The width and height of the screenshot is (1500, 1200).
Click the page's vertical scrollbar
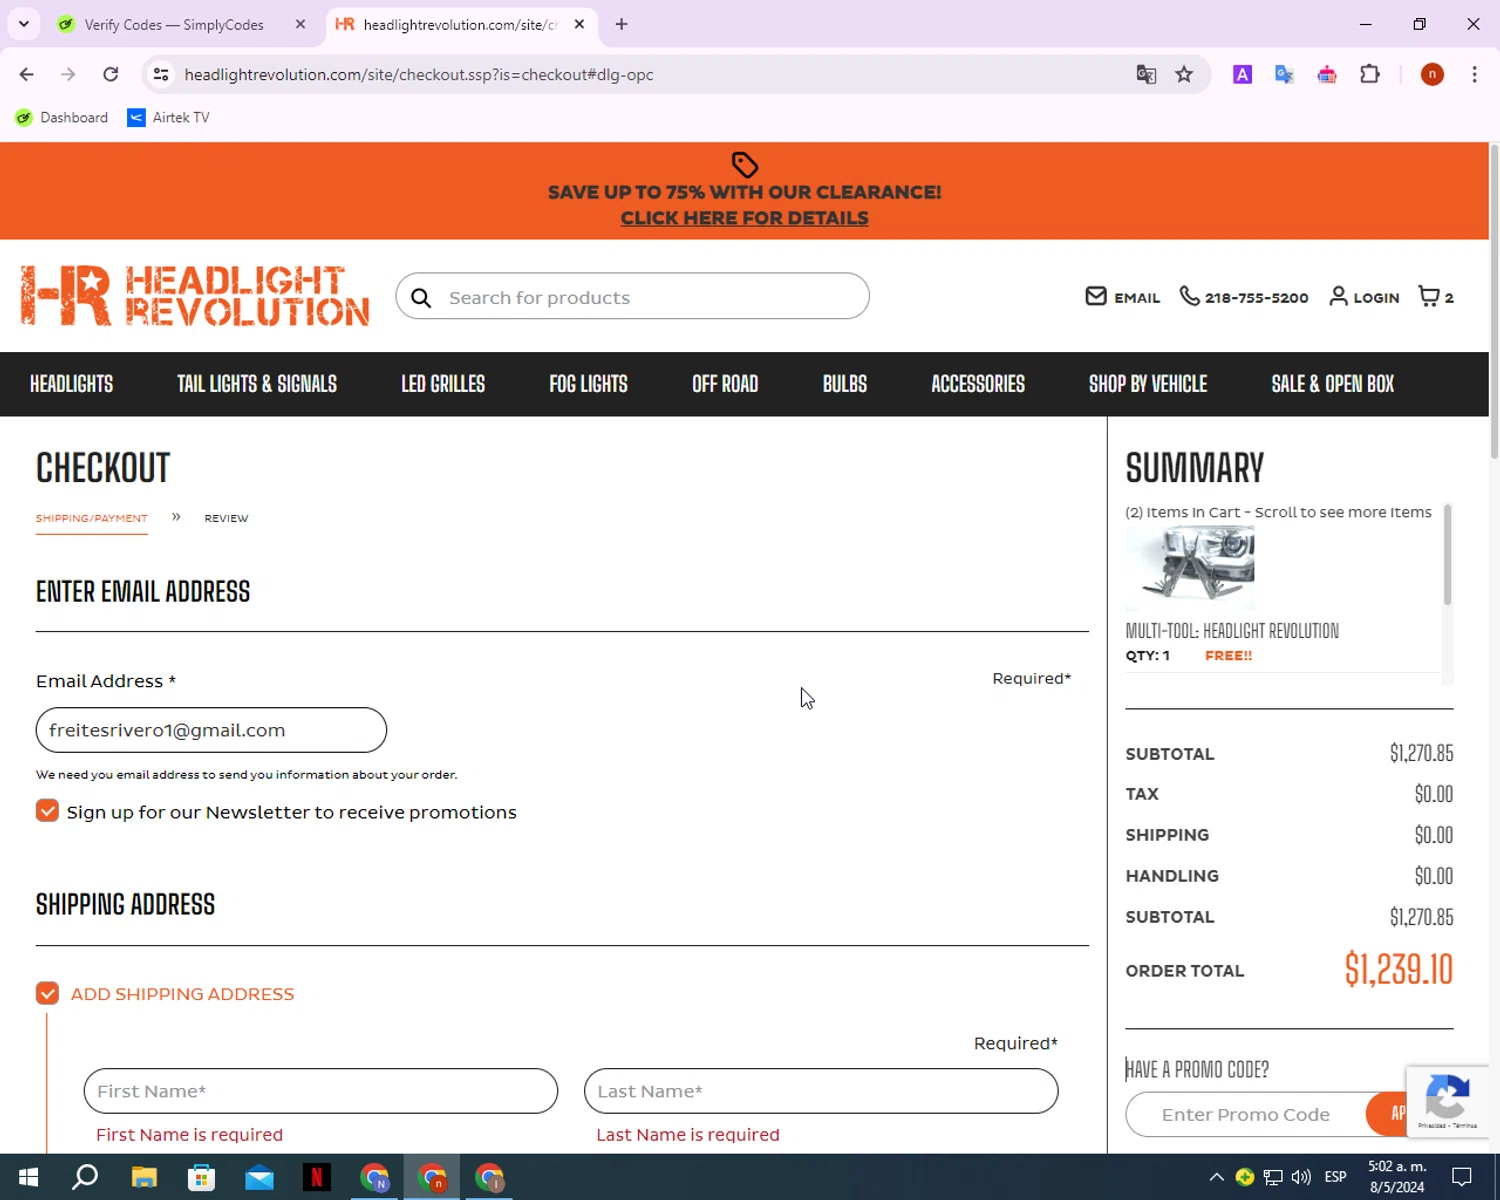point(1494,300)
